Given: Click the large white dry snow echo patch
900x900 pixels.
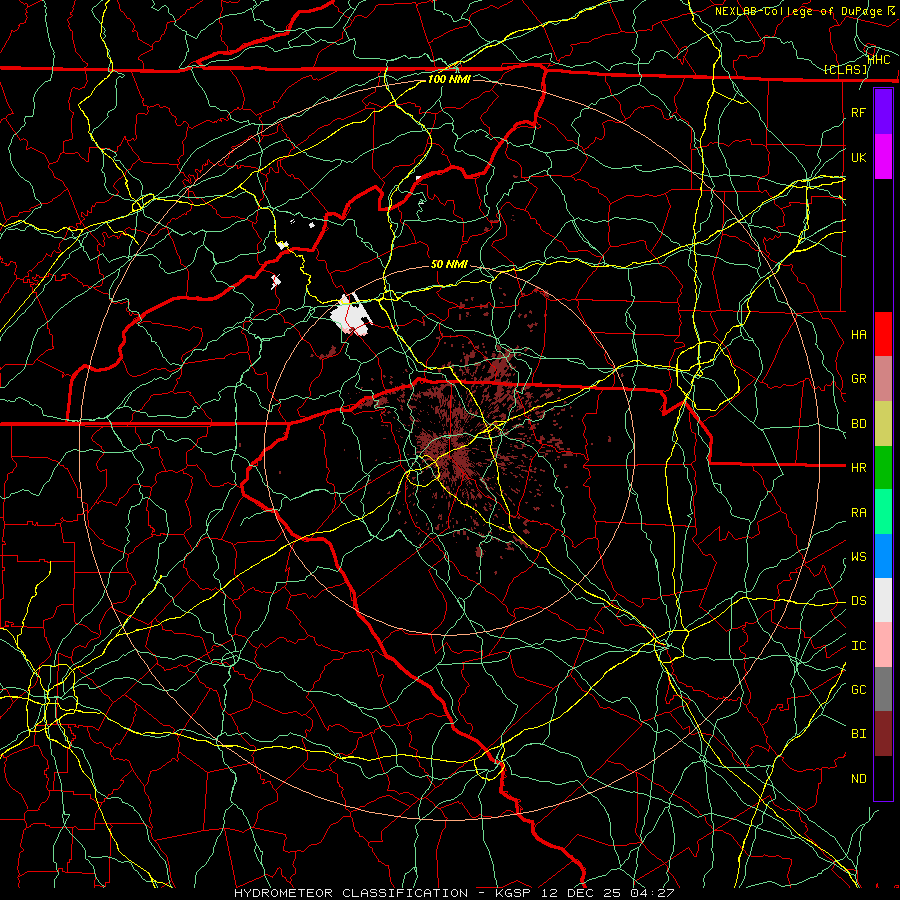Looking at the screenshot, I should (x=350, y=316).
